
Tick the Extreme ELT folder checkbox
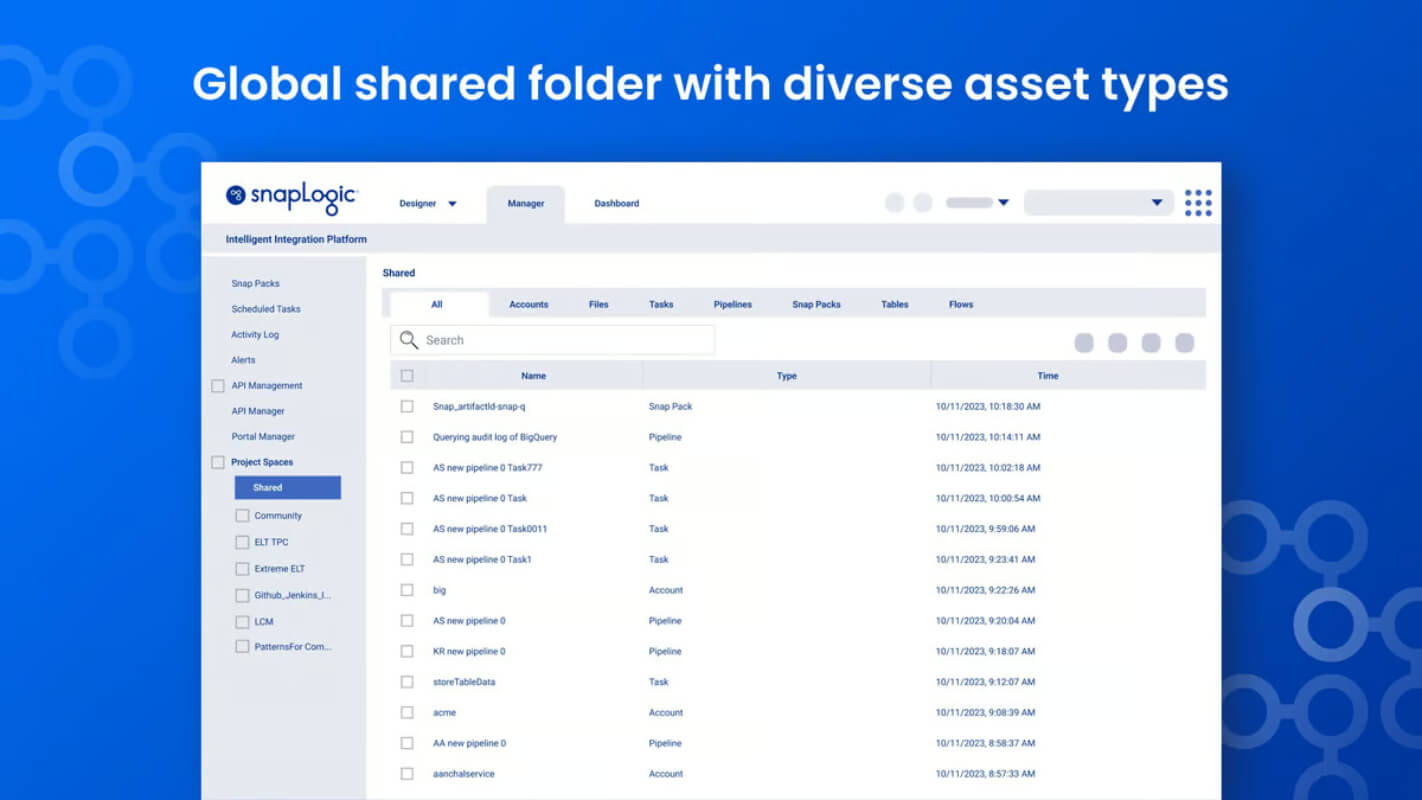242,569
